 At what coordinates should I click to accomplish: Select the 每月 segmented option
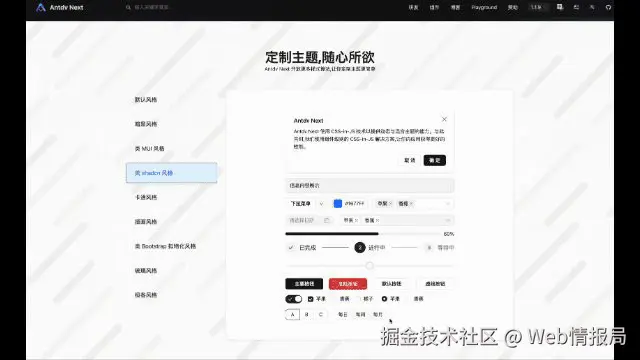tap(378, 314)
